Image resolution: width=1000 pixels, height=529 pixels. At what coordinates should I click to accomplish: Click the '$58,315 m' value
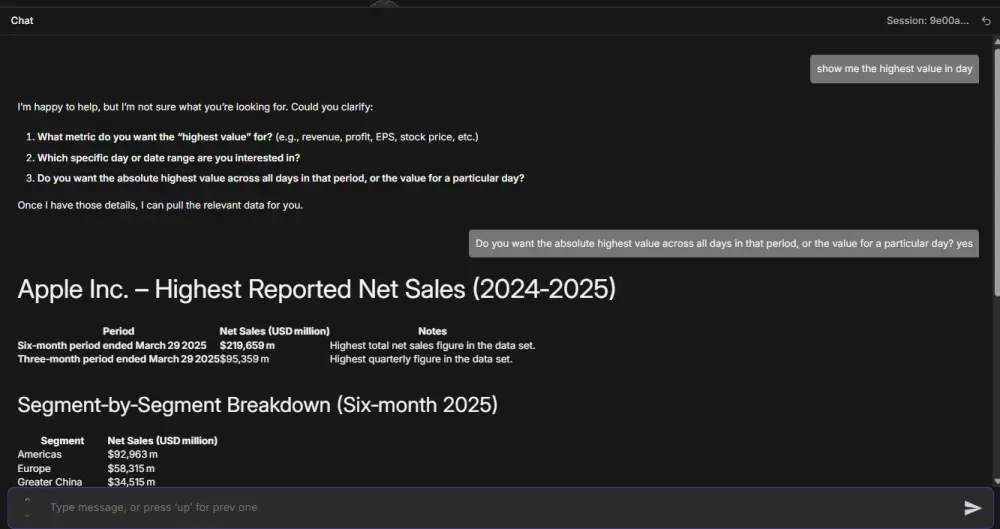(x=131, y=468)
